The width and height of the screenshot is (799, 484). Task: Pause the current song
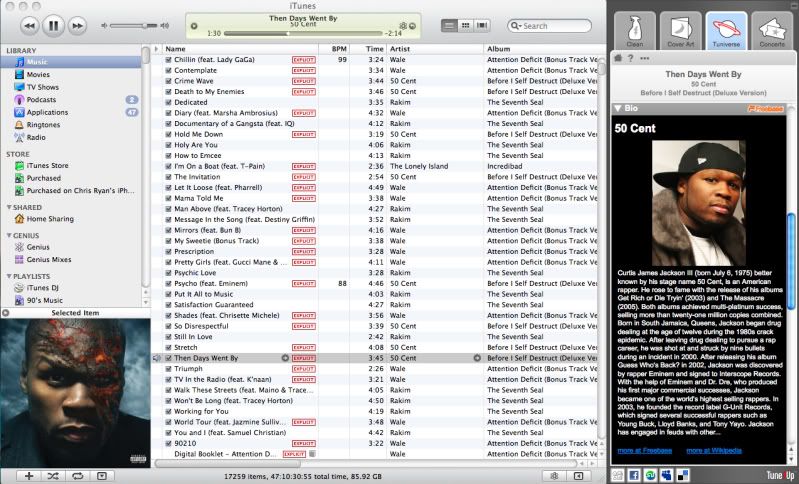(53, 25)
